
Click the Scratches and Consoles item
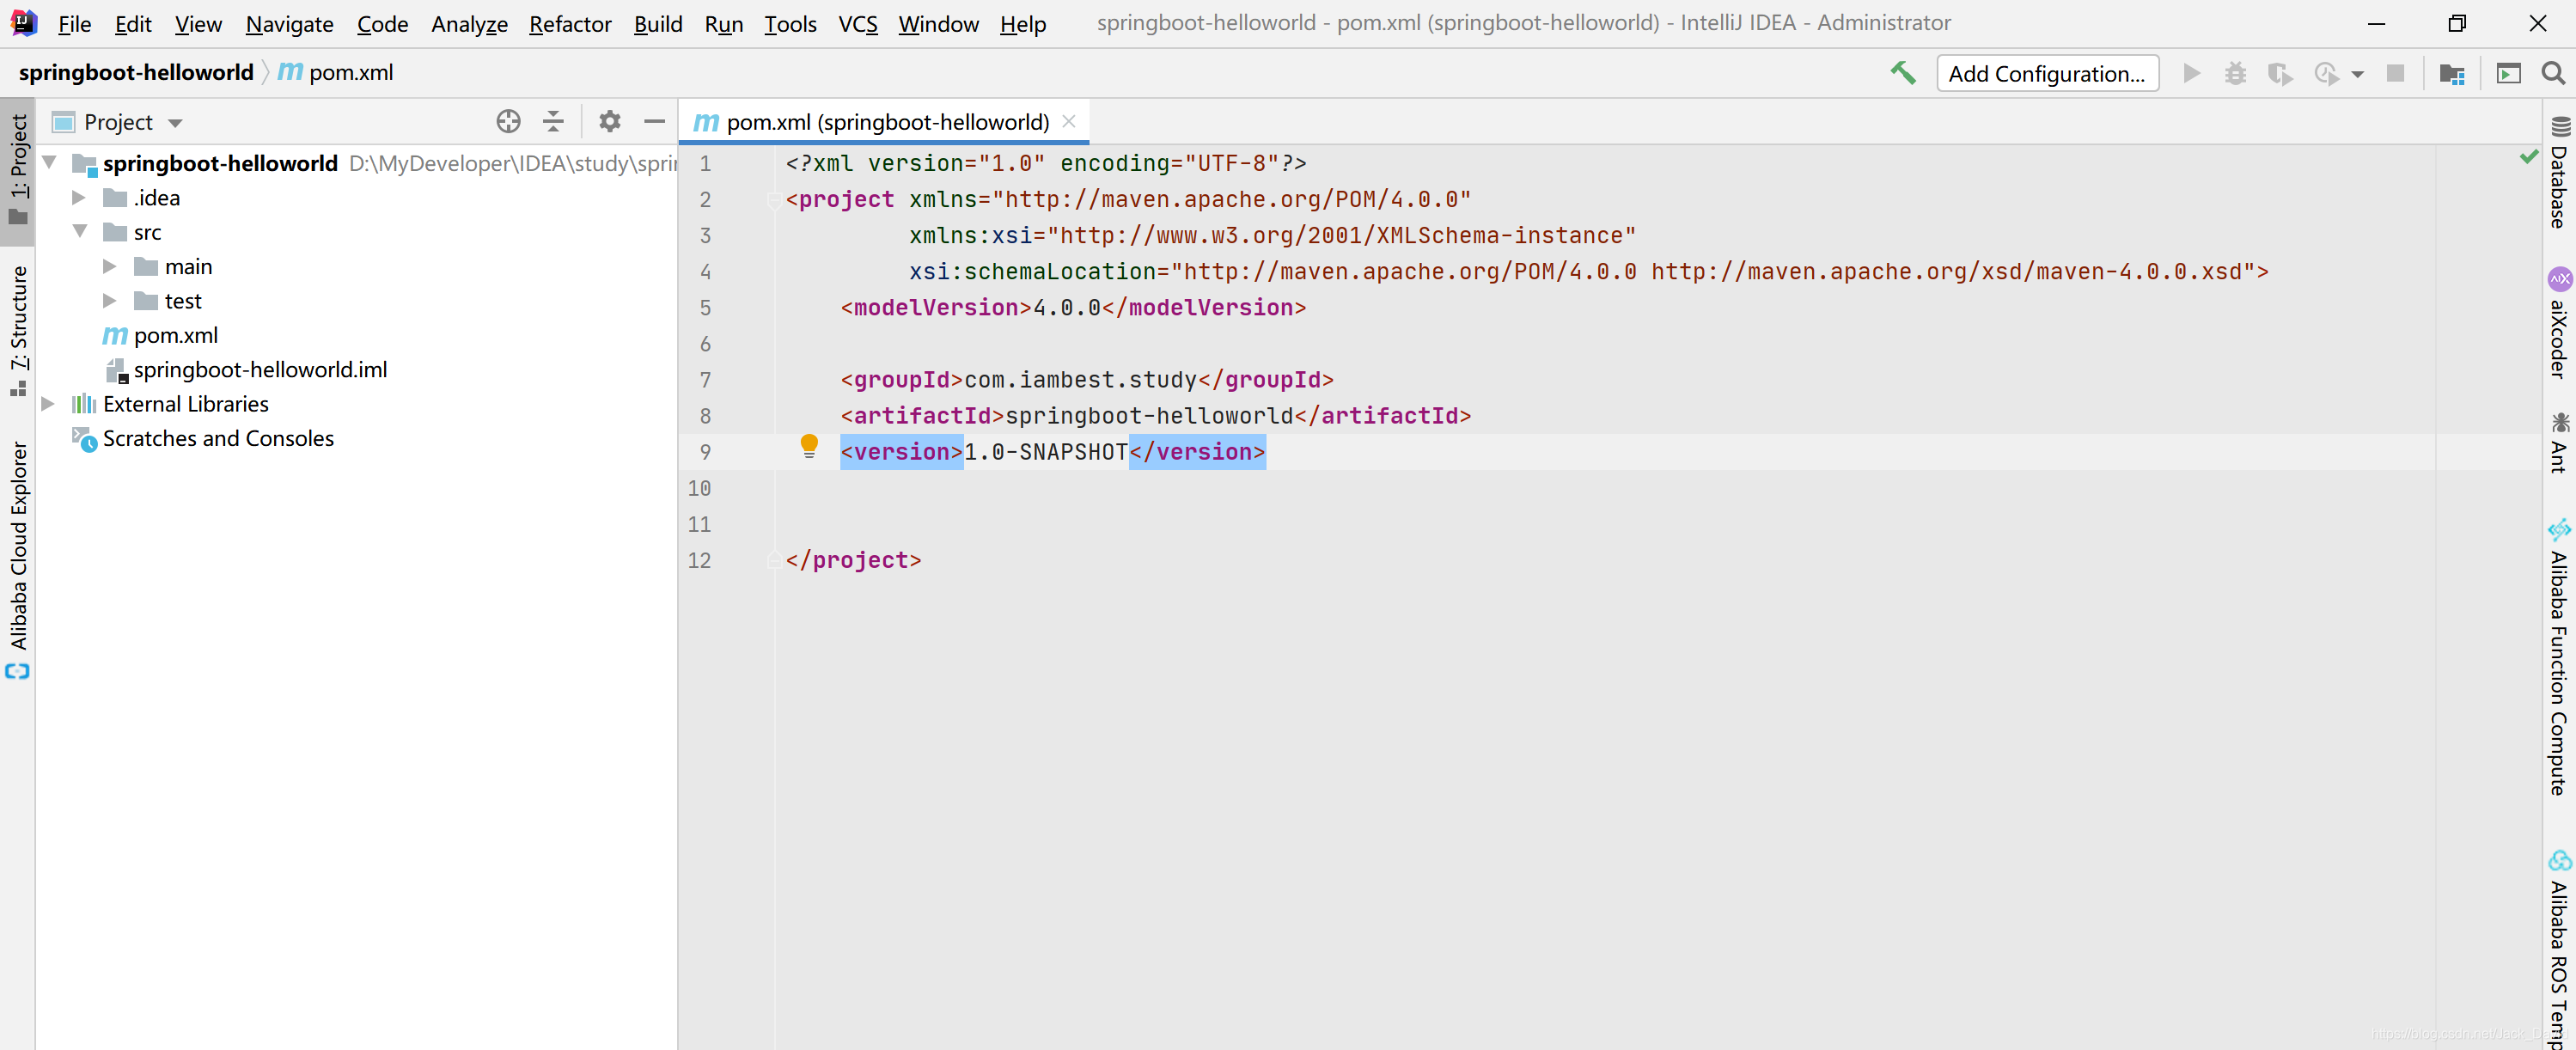pyautogui.click(x=217, y=437)
